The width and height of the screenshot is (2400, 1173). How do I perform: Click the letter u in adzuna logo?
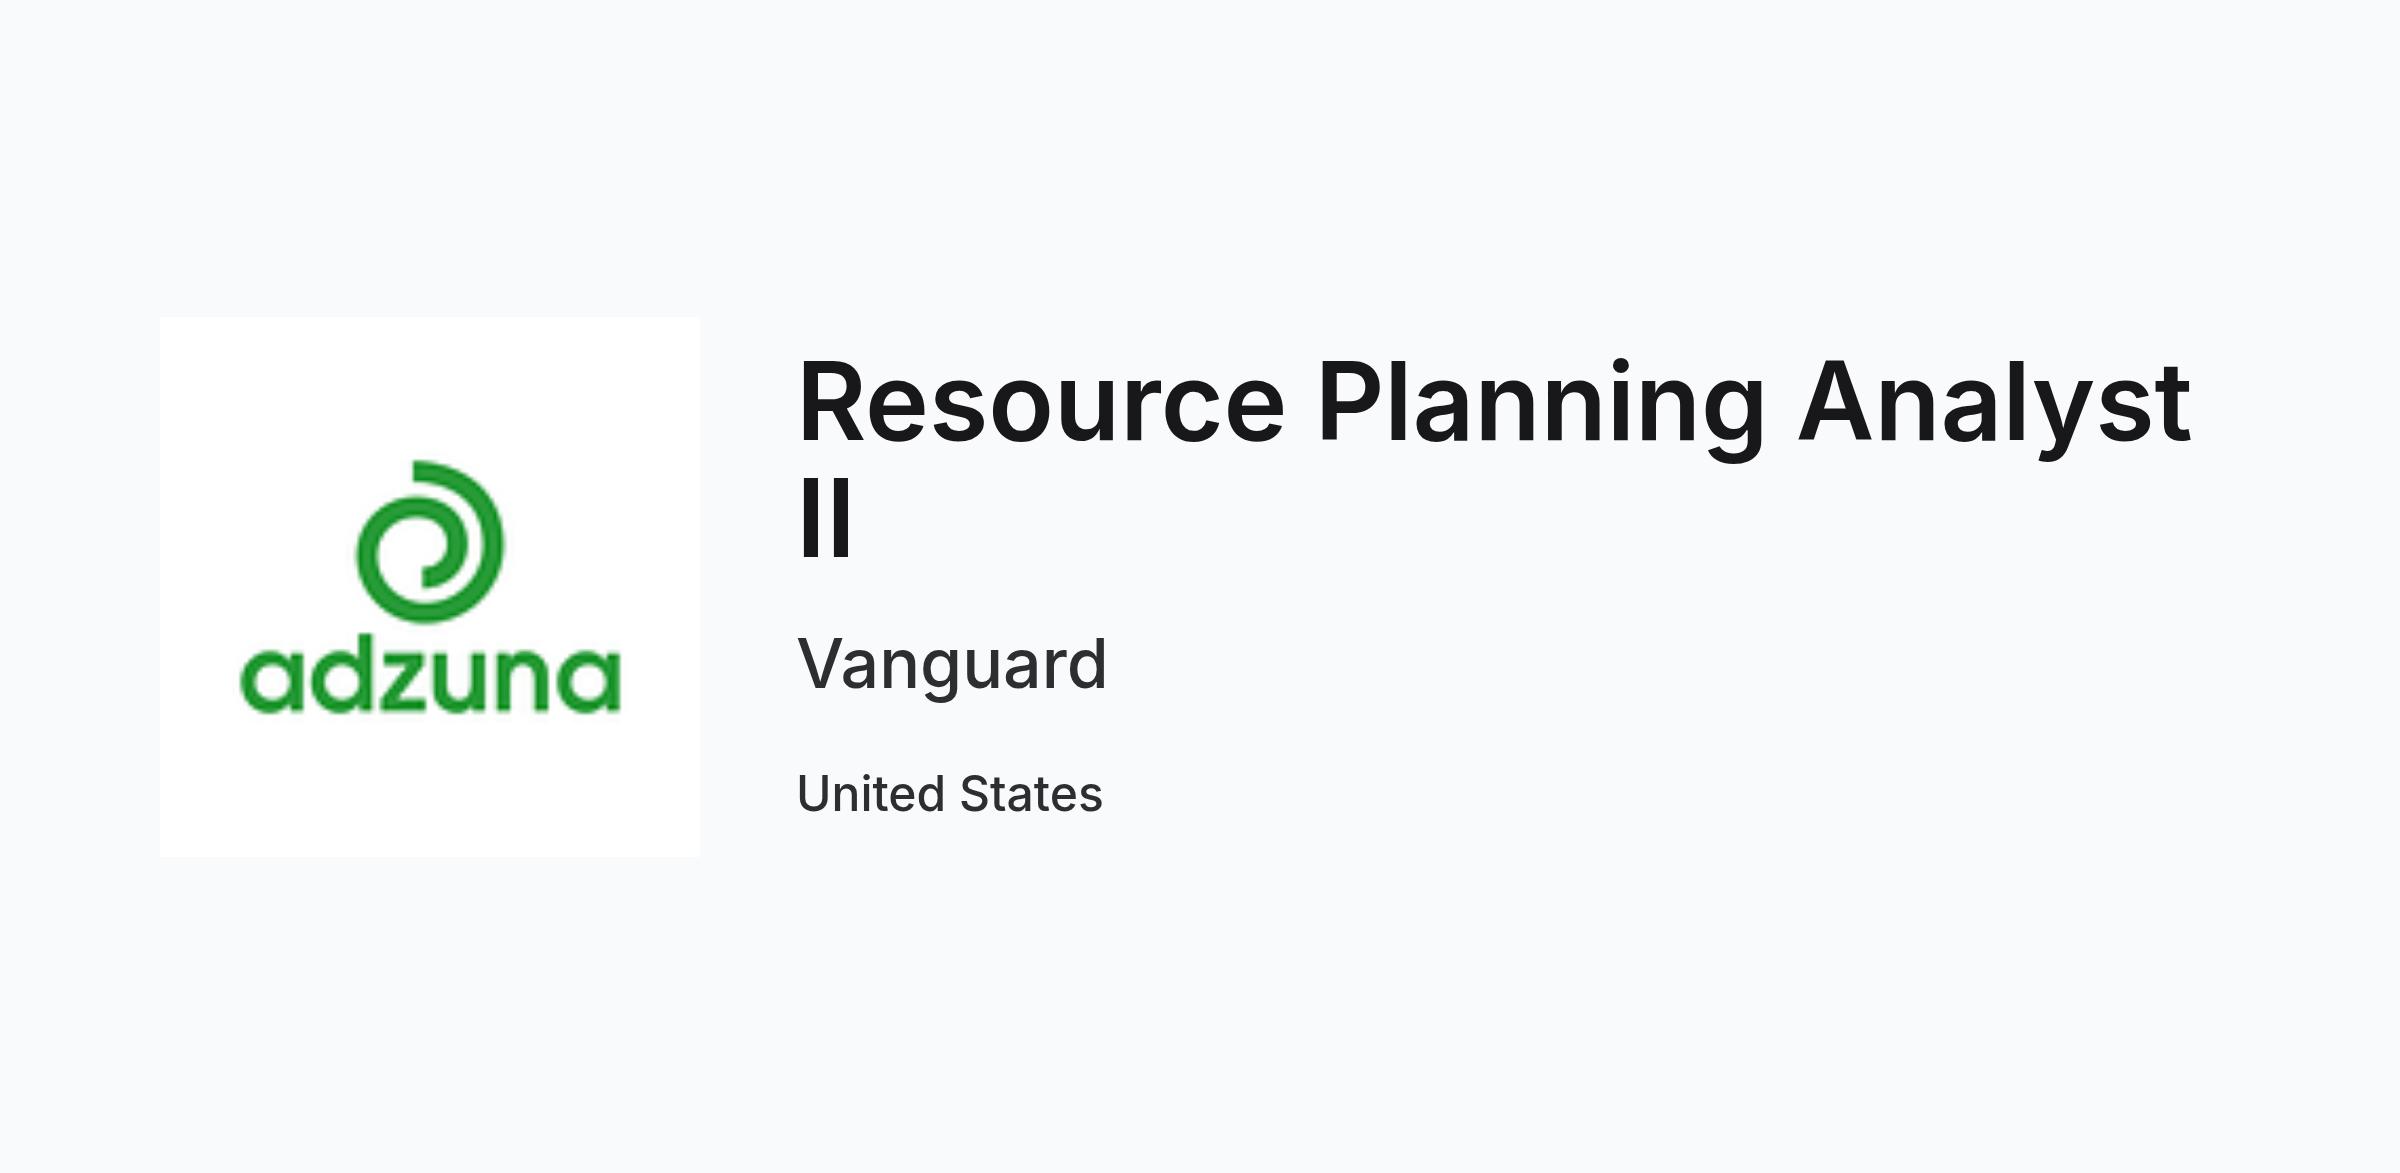pos(461,682)
